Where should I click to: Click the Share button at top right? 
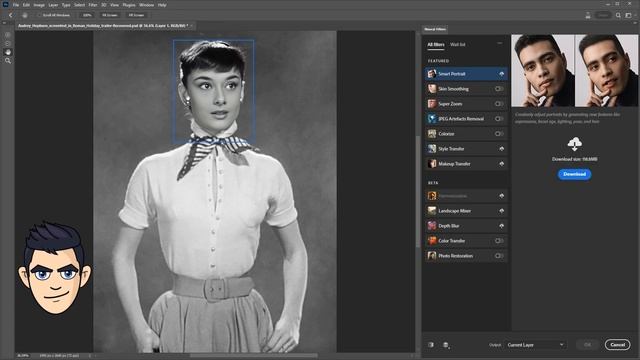point(603,15)
